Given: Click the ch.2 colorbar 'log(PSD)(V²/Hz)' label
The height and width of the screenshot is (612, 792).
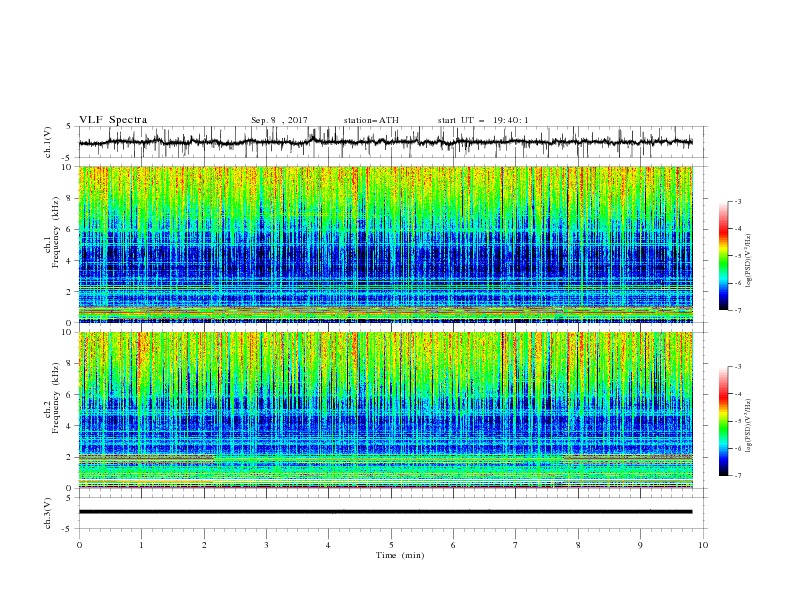Looking at the screenshot, I should tap(748, 425).
